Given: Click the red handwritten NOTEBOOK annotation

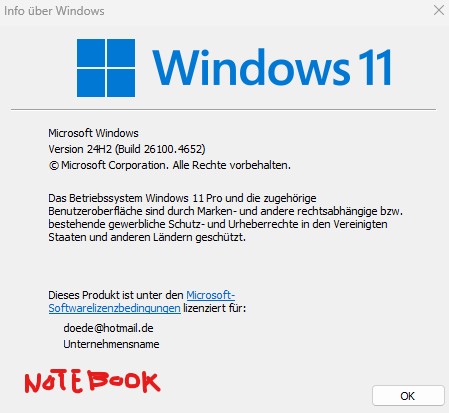Looking at the screenshot, I should pos(92,381).
